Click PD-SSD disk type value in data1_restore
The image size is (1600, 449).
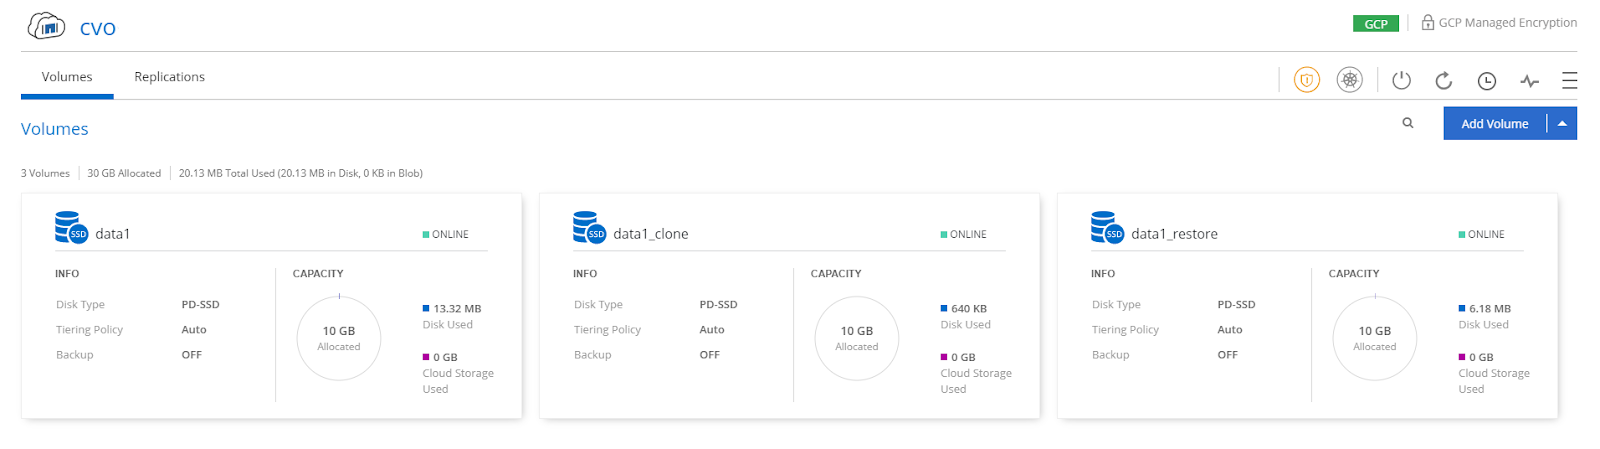click(1236, 305)
